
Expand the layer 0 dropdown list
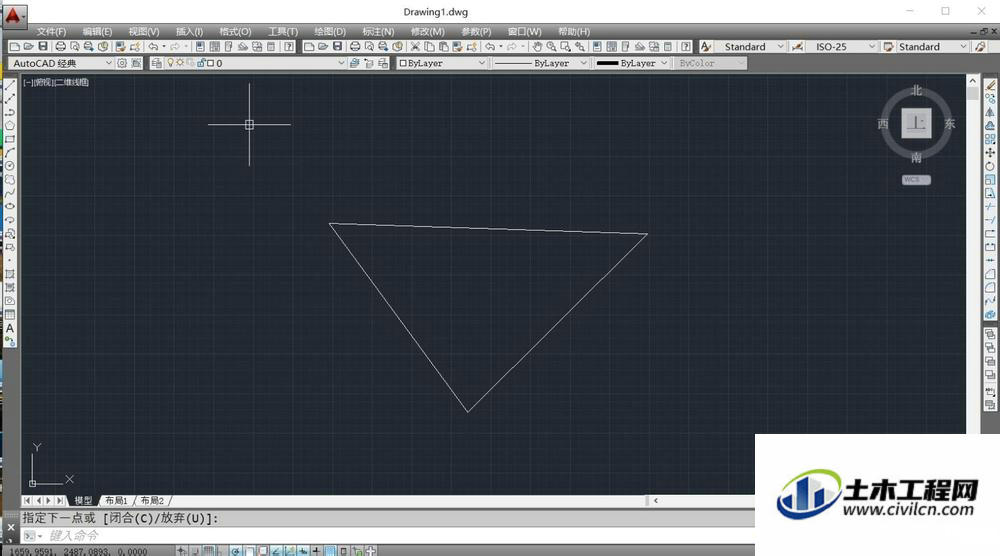click(x=341, y=63)
